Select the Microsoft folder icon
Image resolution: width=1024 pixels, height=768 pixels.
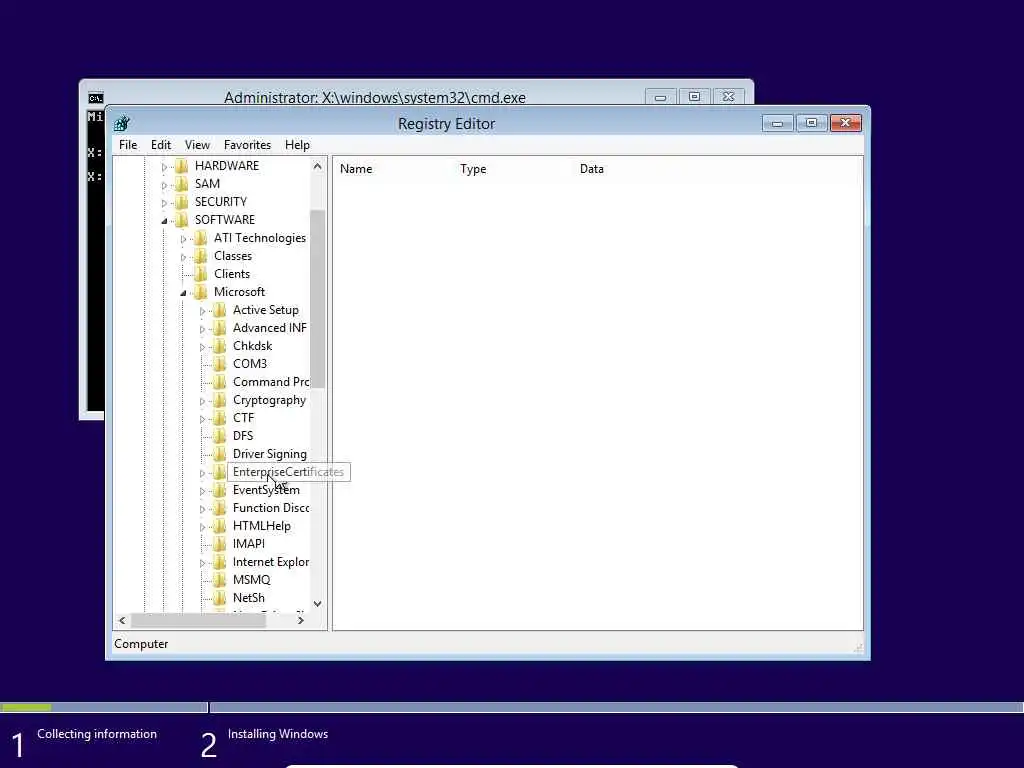pyautogui.click(x=200, y=292)
